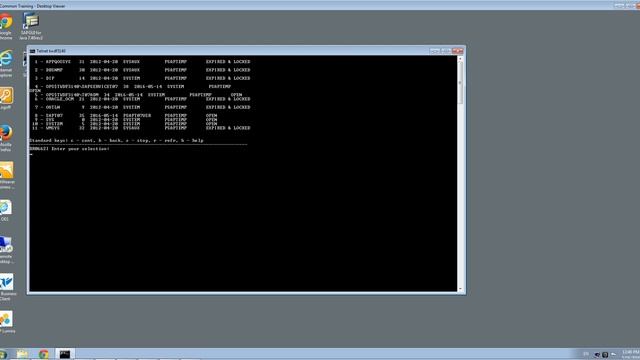Close the Telnet window

pos(458,51)
